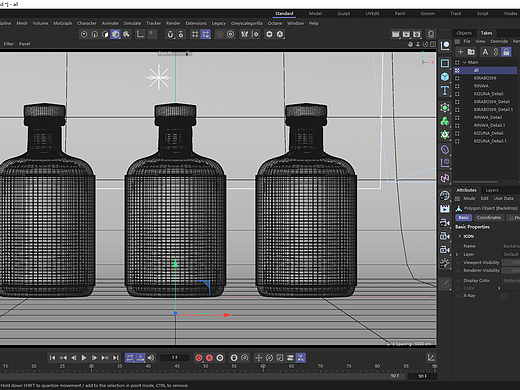Open the Attributes manager hamburger menu

(457, 199)
